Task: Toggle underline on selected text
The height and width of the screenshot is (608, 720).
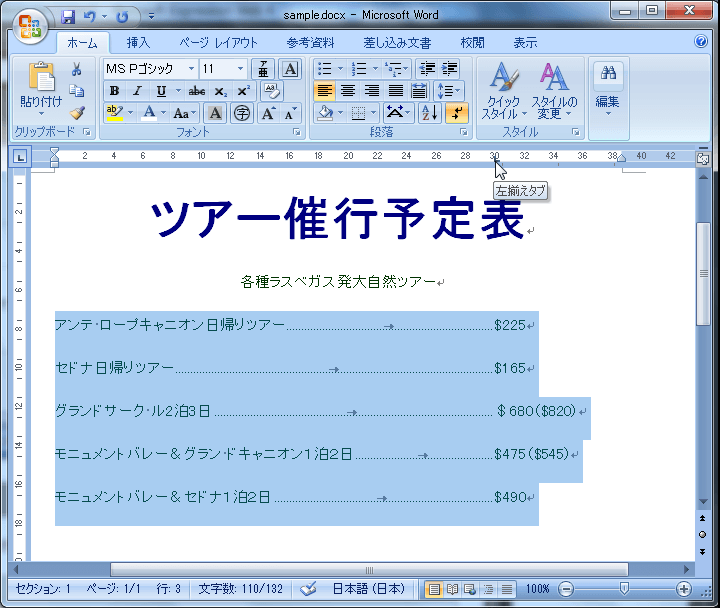Action: [x=161, y=91]
